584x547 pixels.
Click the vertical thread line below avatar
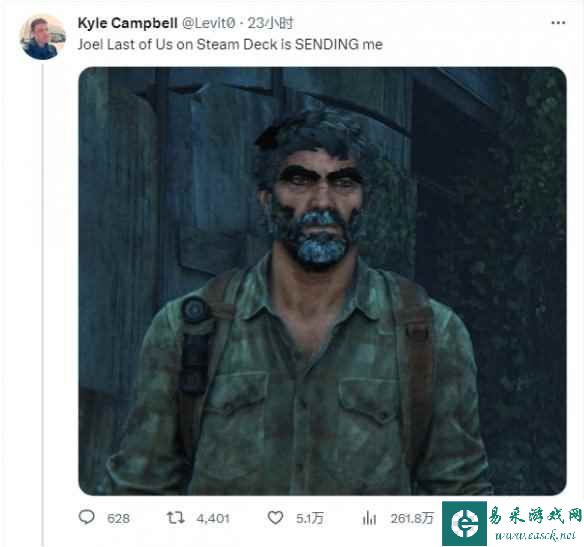[x=43, y=303]
